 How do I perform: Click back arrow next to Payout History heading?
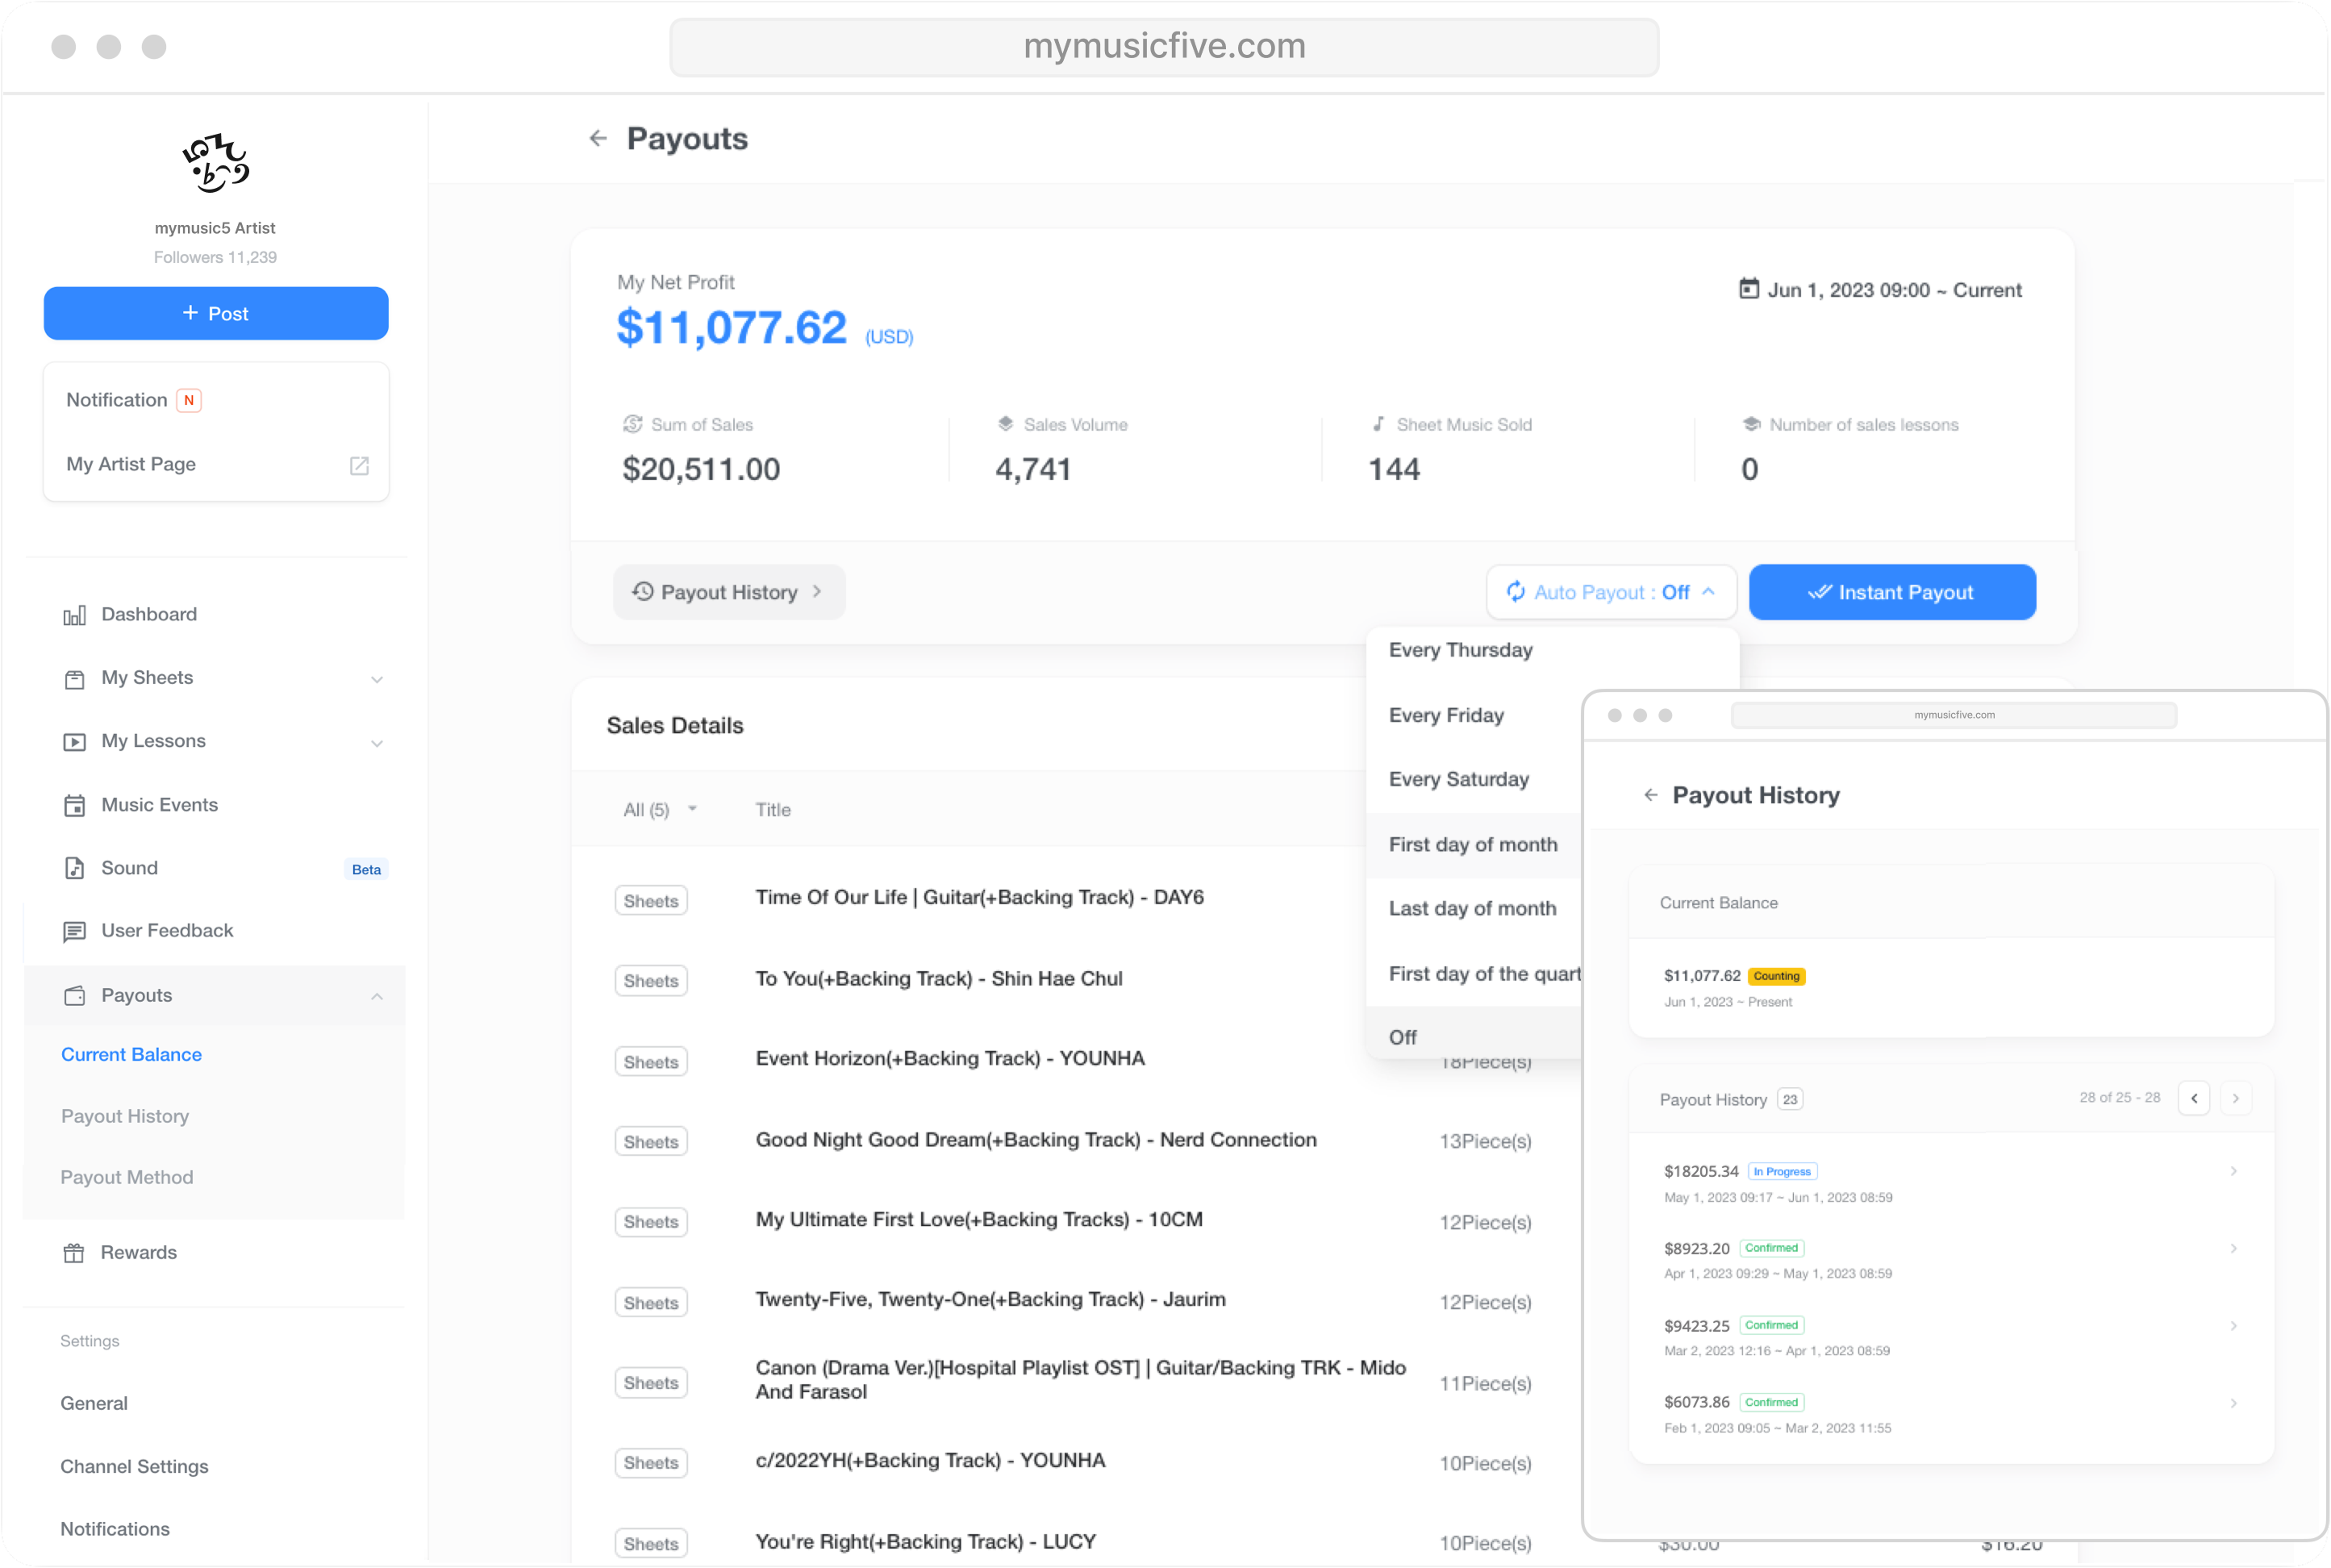1650,795
